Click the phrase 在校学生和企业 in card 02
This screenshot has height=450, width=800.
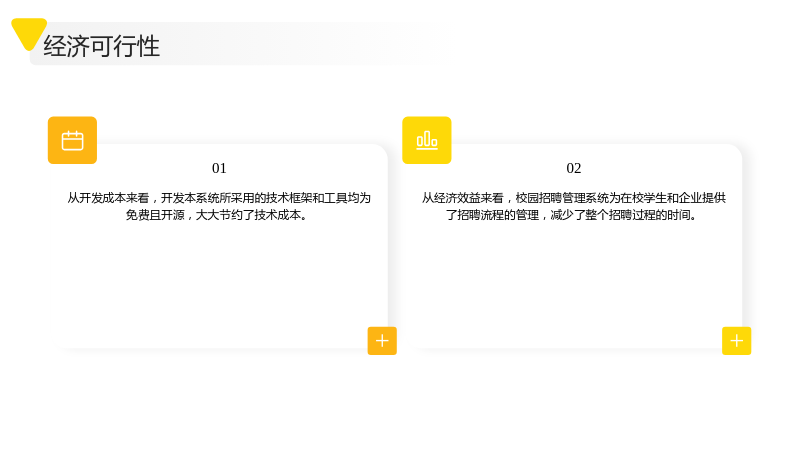click(661, 198)
